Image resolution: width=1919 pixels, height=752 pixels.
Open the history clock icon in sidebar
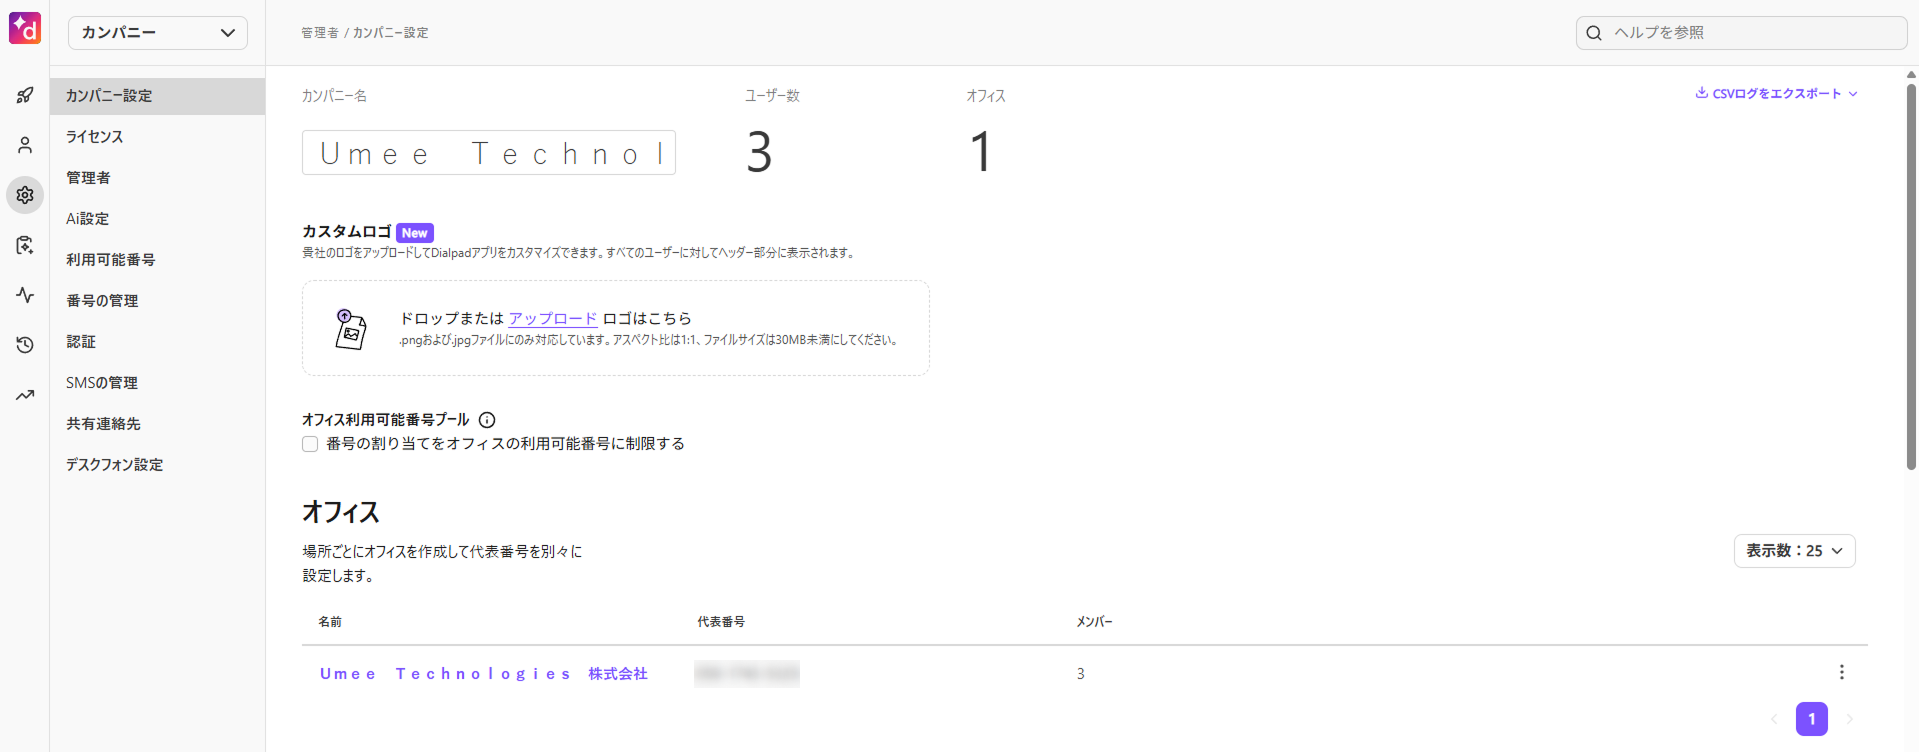click(25, 345)
